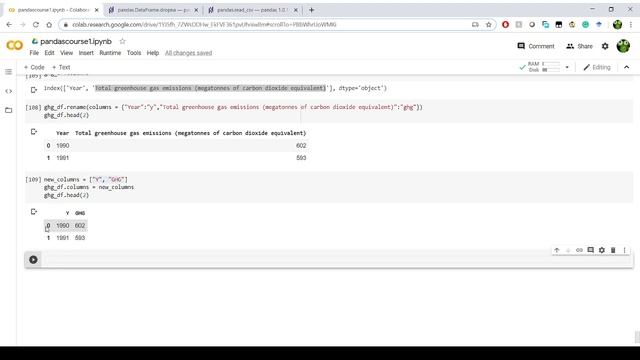The image size is (640, 360).
Task: Run the empty code cell
Action: (x=33, y=260)
